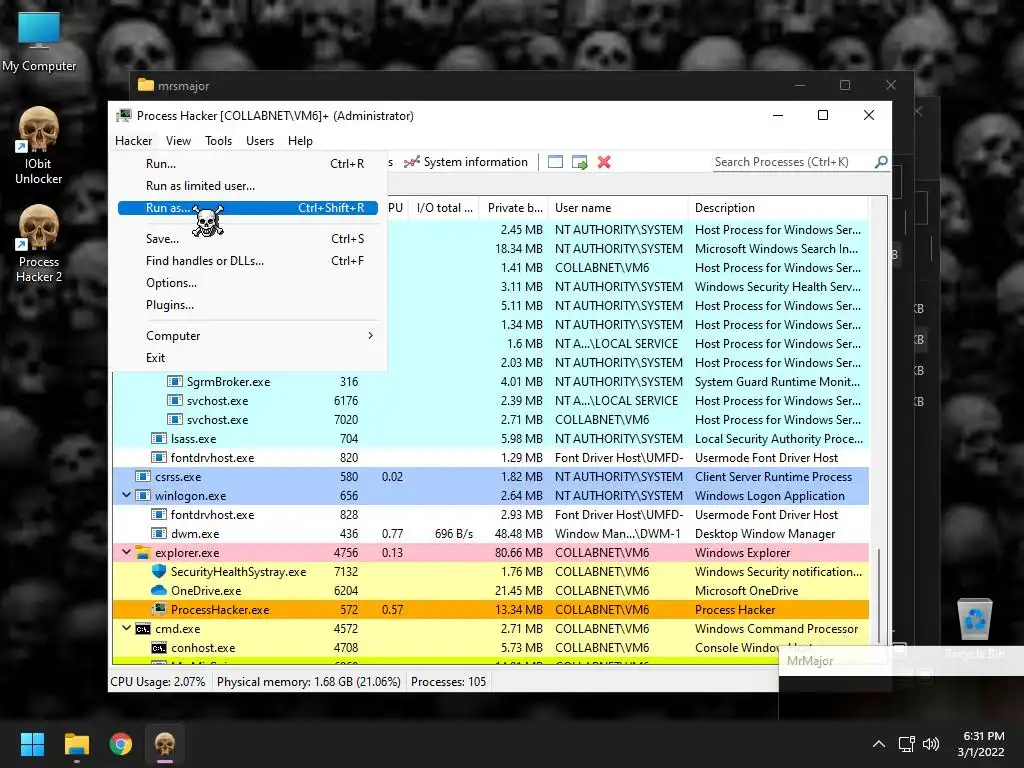Open the My Computer desktop icon

point(39,40)
